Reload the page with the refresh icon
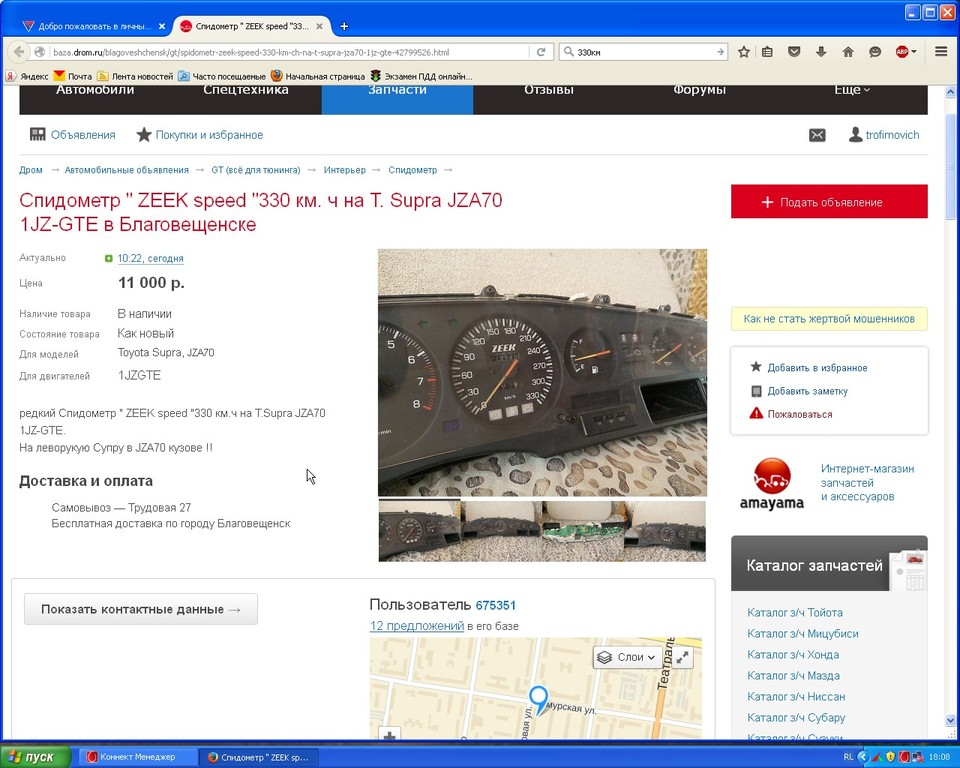960x768 pixels. (x=541, y=52)
